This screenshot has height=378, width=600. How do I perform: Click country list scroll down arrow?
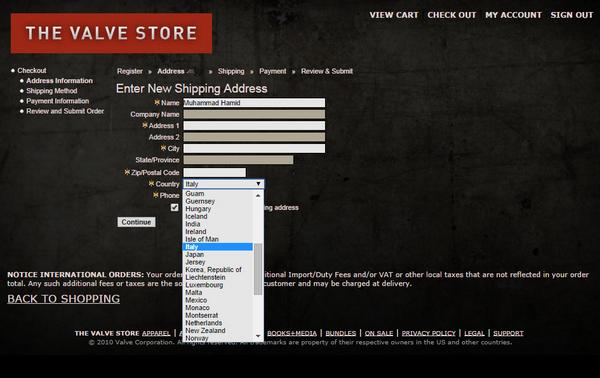click(x=258, y=336)
